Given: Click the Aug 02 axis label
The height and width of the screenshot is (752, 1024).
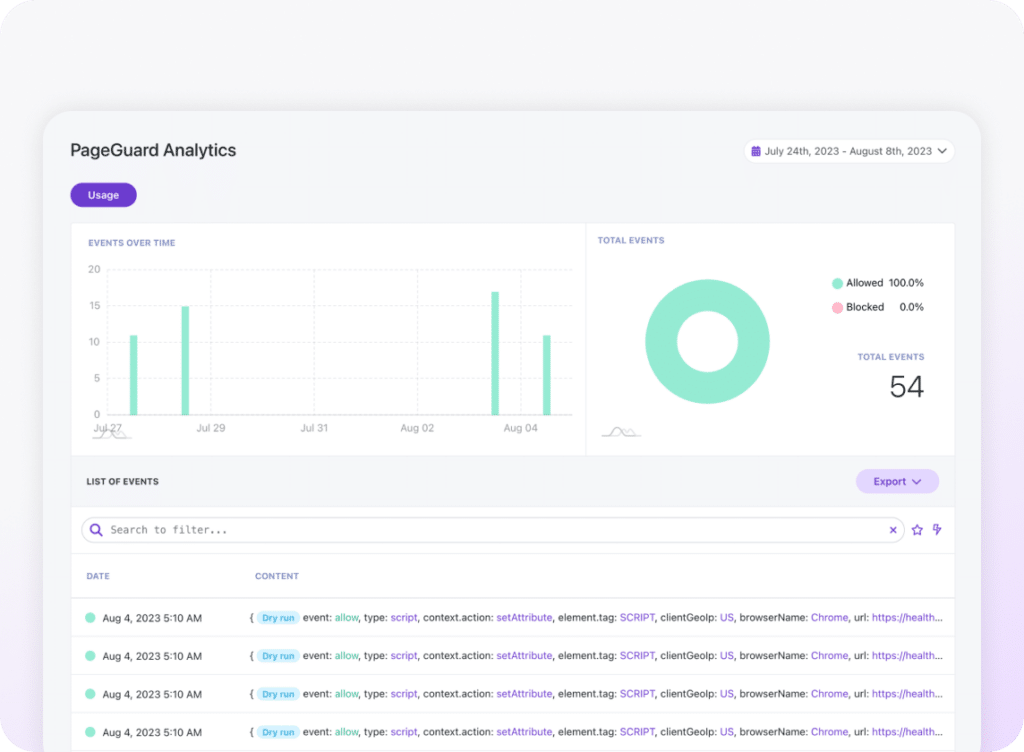Looking at the screenshot, I should pyautogui.click(x=417, y=428).
